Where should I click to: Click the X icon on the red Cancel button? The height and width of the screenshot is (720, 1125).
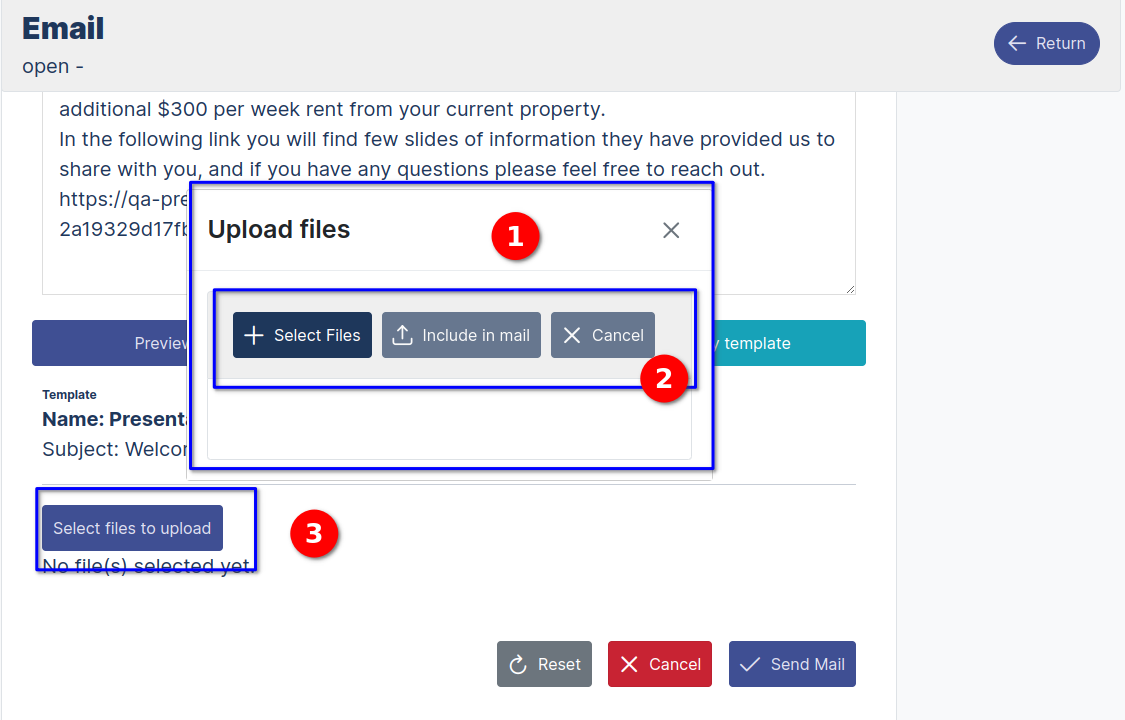(x=630, y=663)
